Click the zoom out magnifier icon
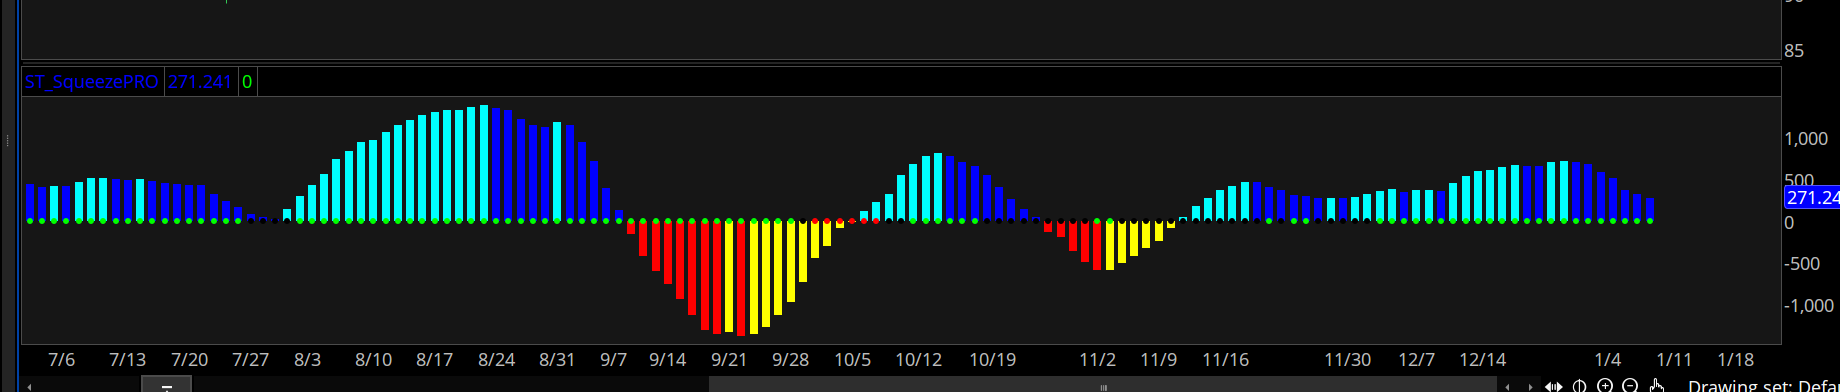The width and height of the screenshot is (1840, 392). click(x=1630, y=386)
